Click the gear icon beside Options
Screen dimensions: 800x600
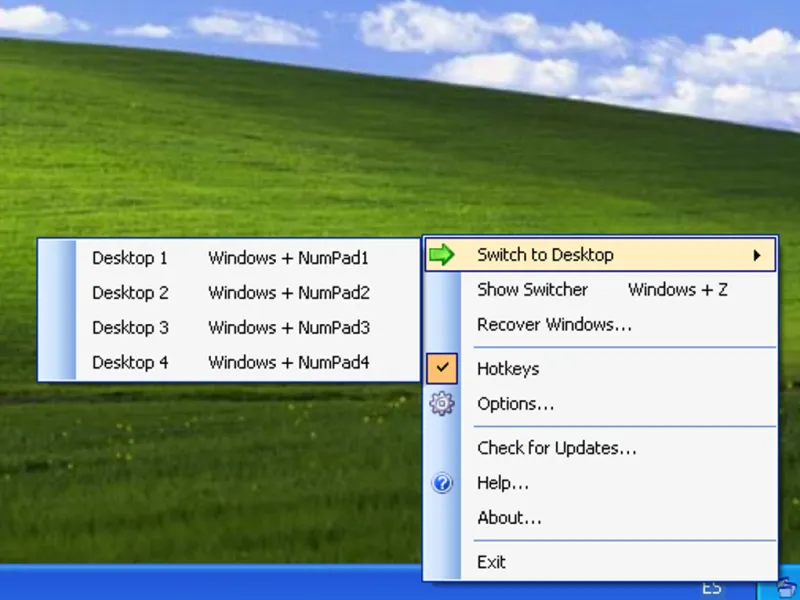click(x=442, y=404)
